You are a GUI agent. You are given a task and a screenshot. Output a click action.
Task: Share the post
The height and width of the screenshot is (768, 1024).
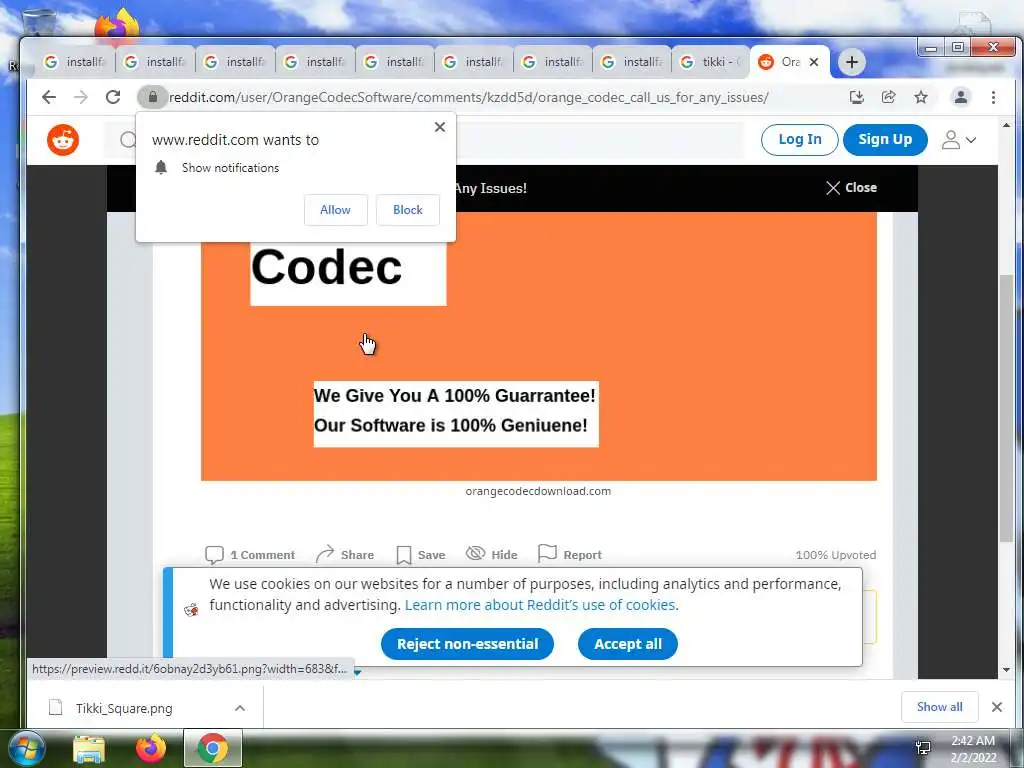tap(345, 554)
